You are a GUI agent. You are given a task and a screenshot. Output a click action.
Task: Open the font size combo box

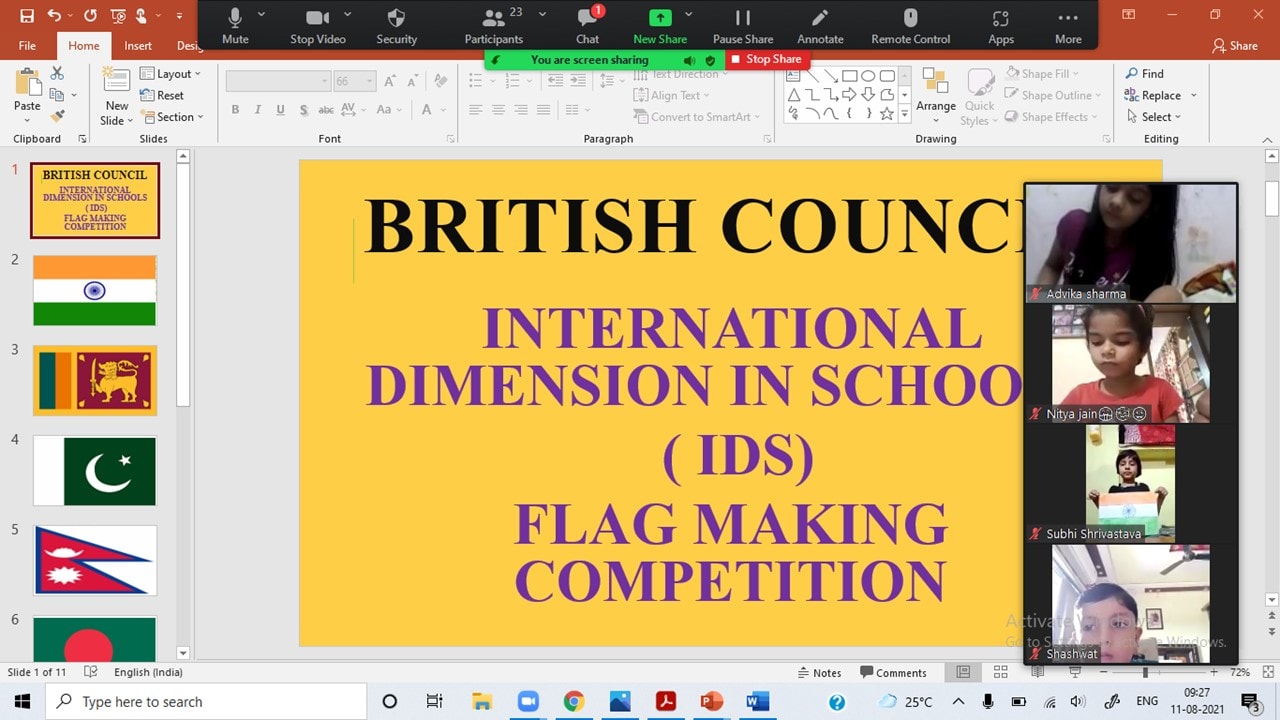coord(355,81)
